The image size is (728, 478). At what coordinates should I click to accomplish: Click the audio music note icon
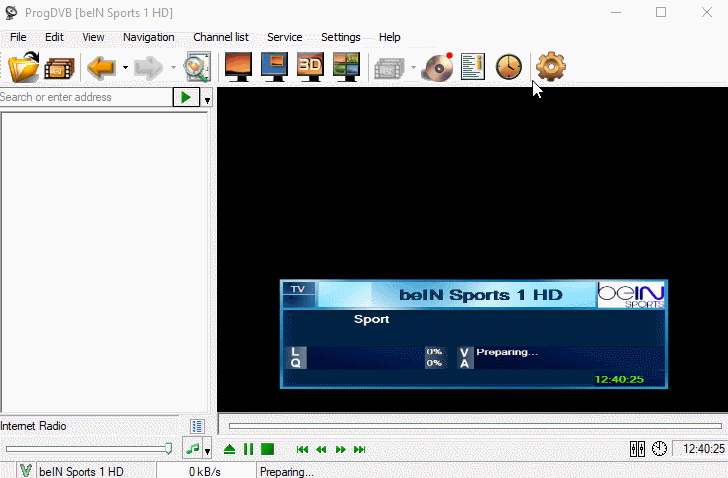192,449
